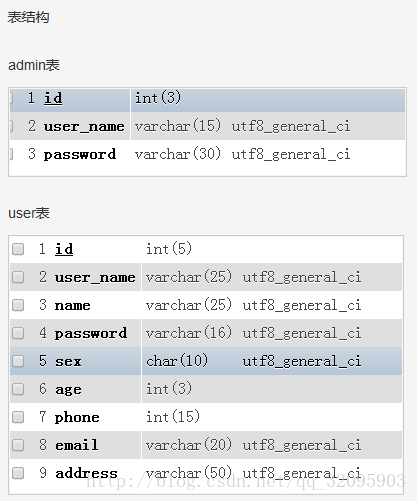Click the varchar(16) type of password row
The width and height of the screenshot is (417, 501).
(x=189, y=333)
